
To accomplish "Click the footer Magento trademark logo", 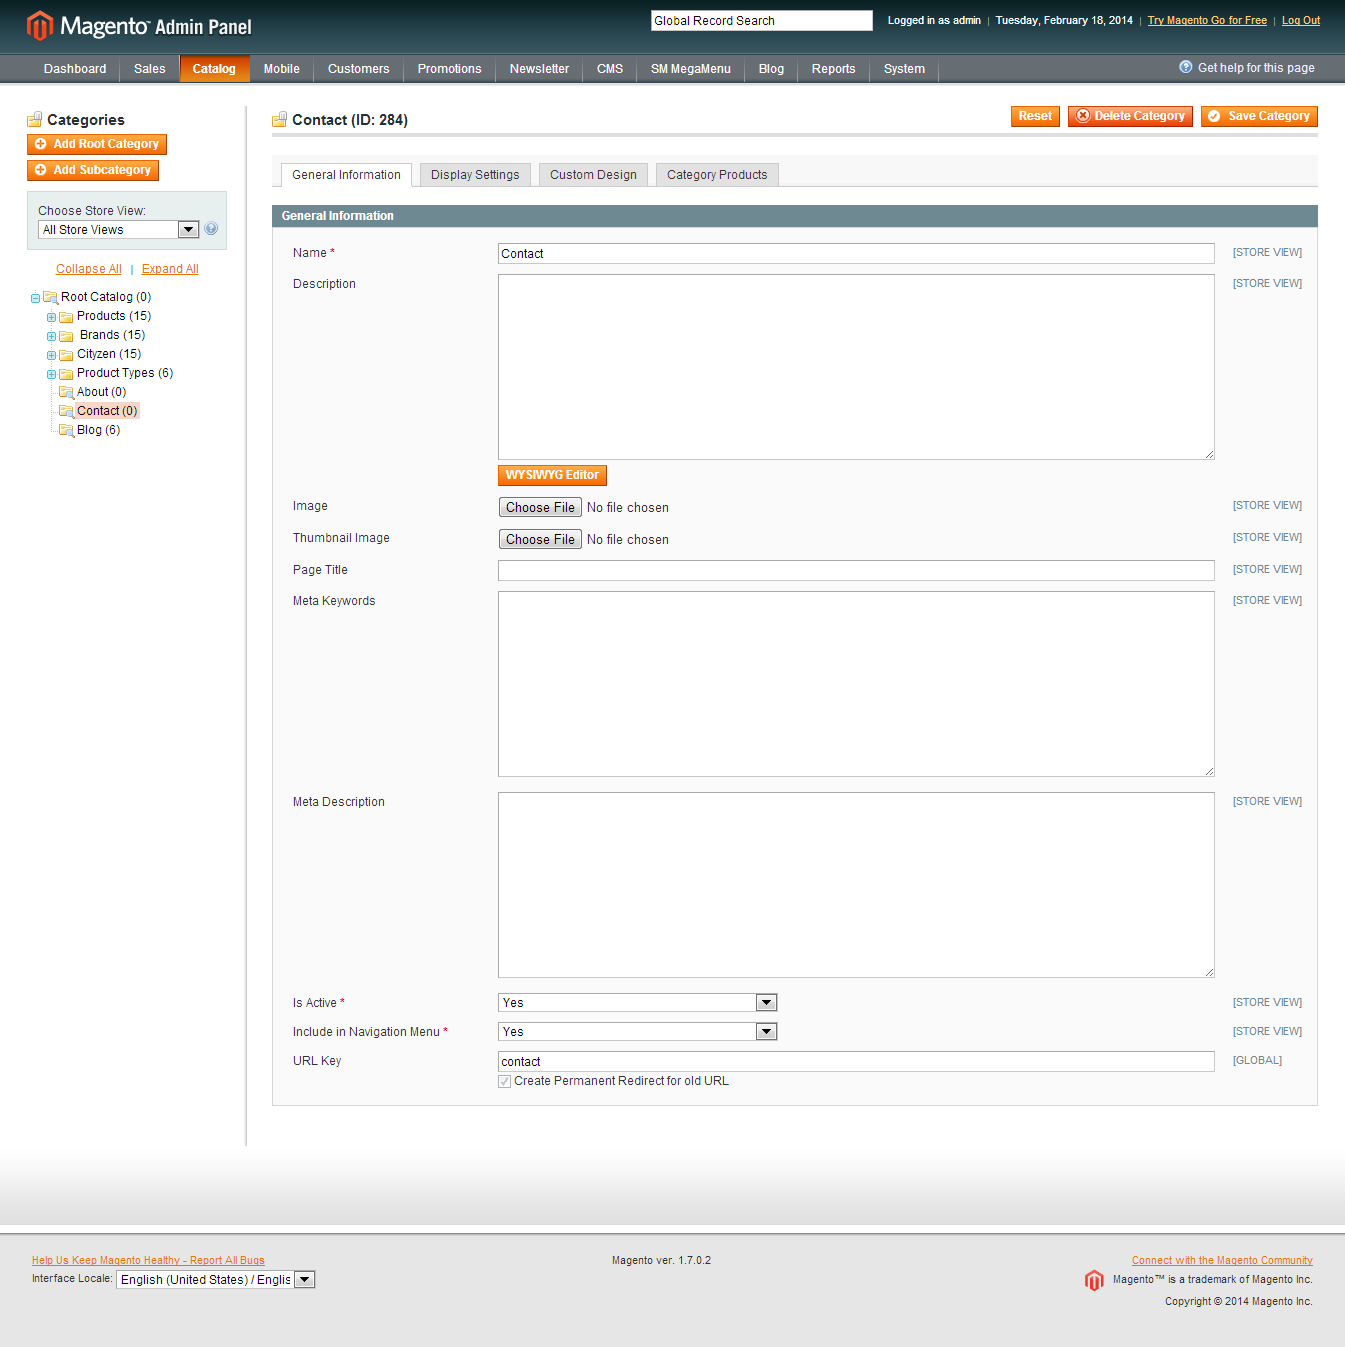I will [x=1094, y=1280].
